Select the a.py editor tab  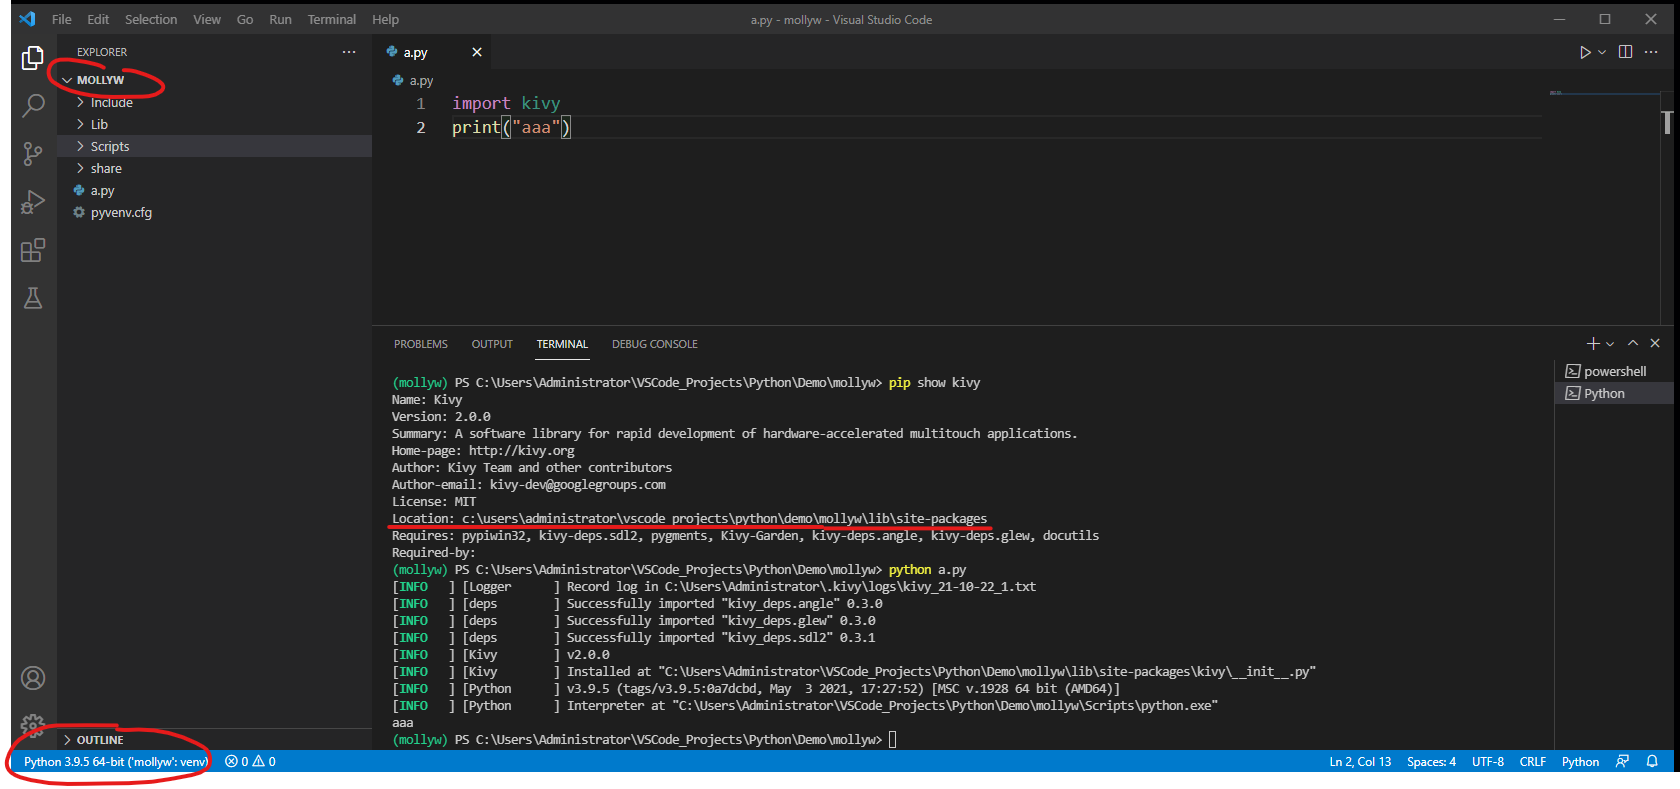(432, 52)
